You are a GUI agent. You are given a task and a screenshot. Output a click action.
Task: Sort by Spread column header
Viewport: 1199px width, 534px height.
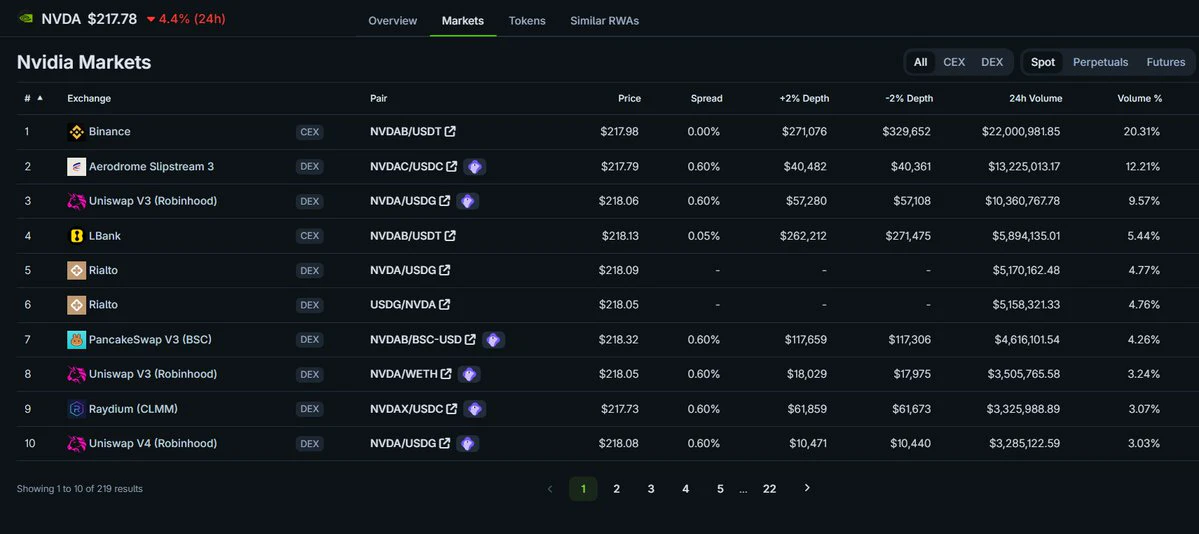[x=707, y=99]
